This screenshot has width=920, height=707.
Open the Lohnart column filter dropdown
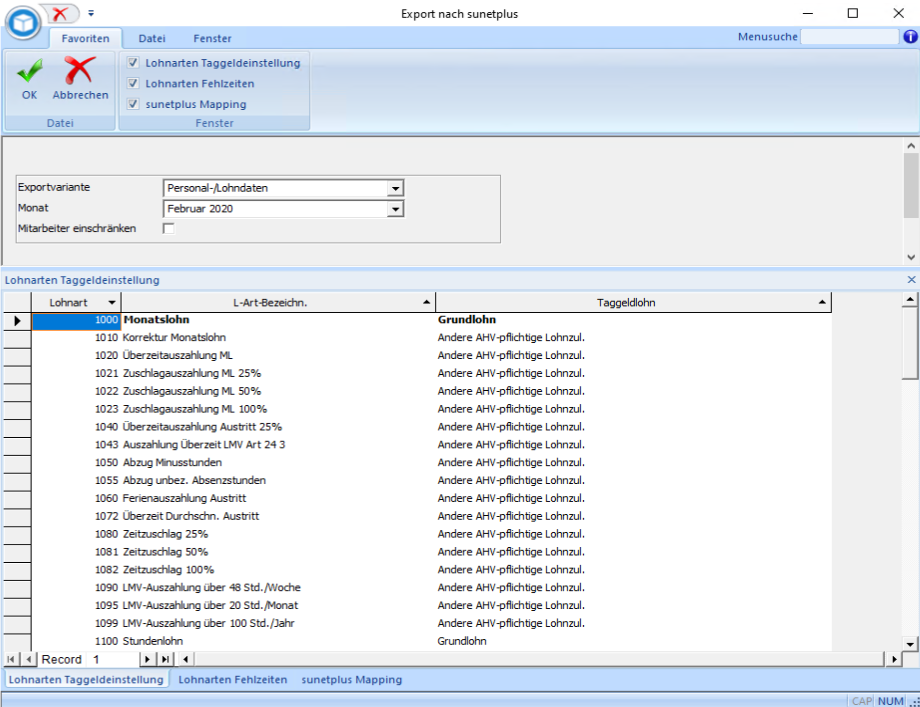click(x=111, y=302)
